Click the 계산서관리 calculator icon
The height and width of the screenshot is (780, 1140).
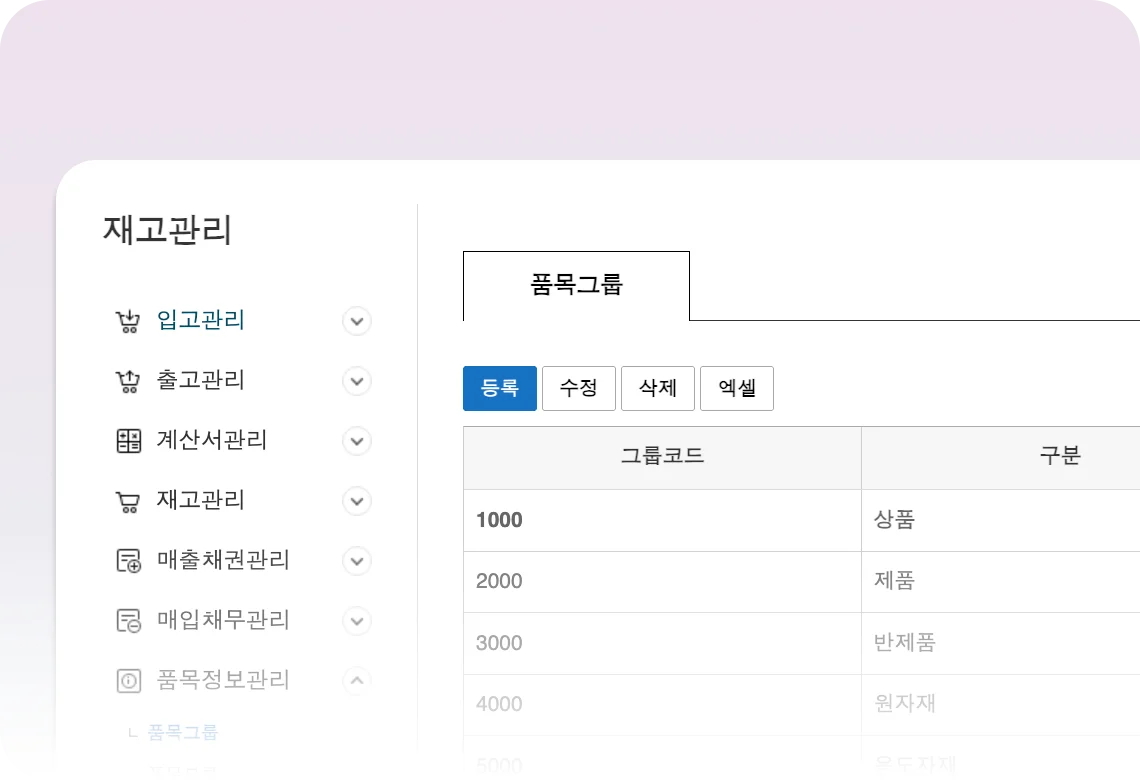pos(128,441)
